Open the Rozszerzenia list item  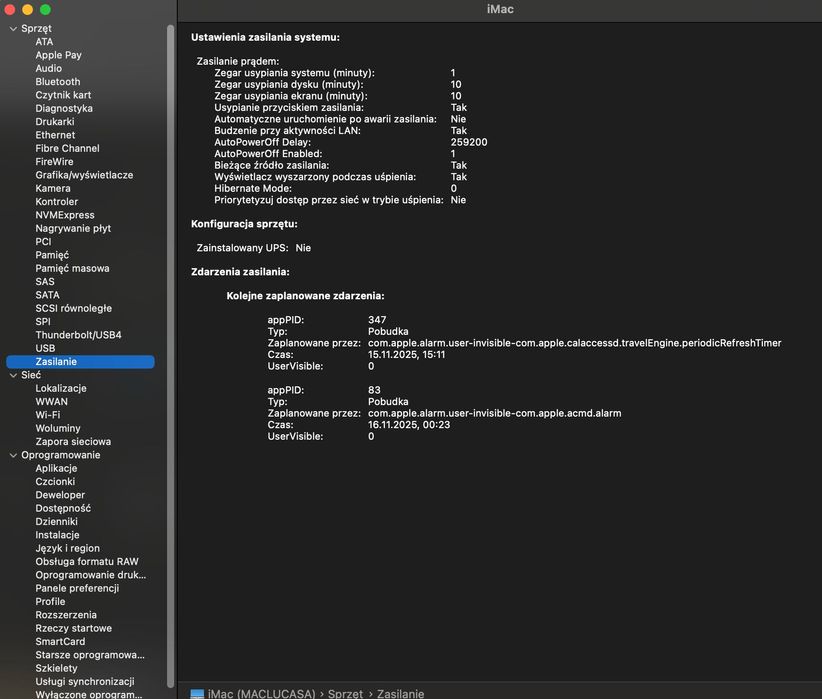66,615
